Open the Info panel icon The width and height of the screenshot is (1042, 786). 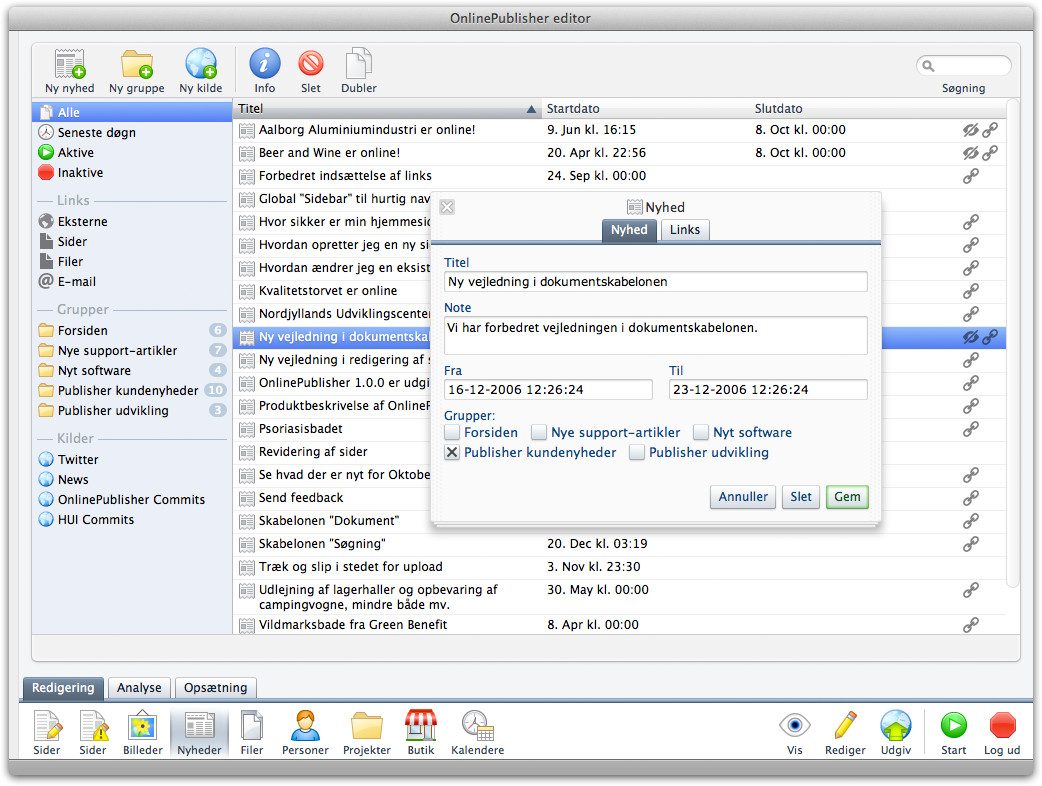(265, 66)
